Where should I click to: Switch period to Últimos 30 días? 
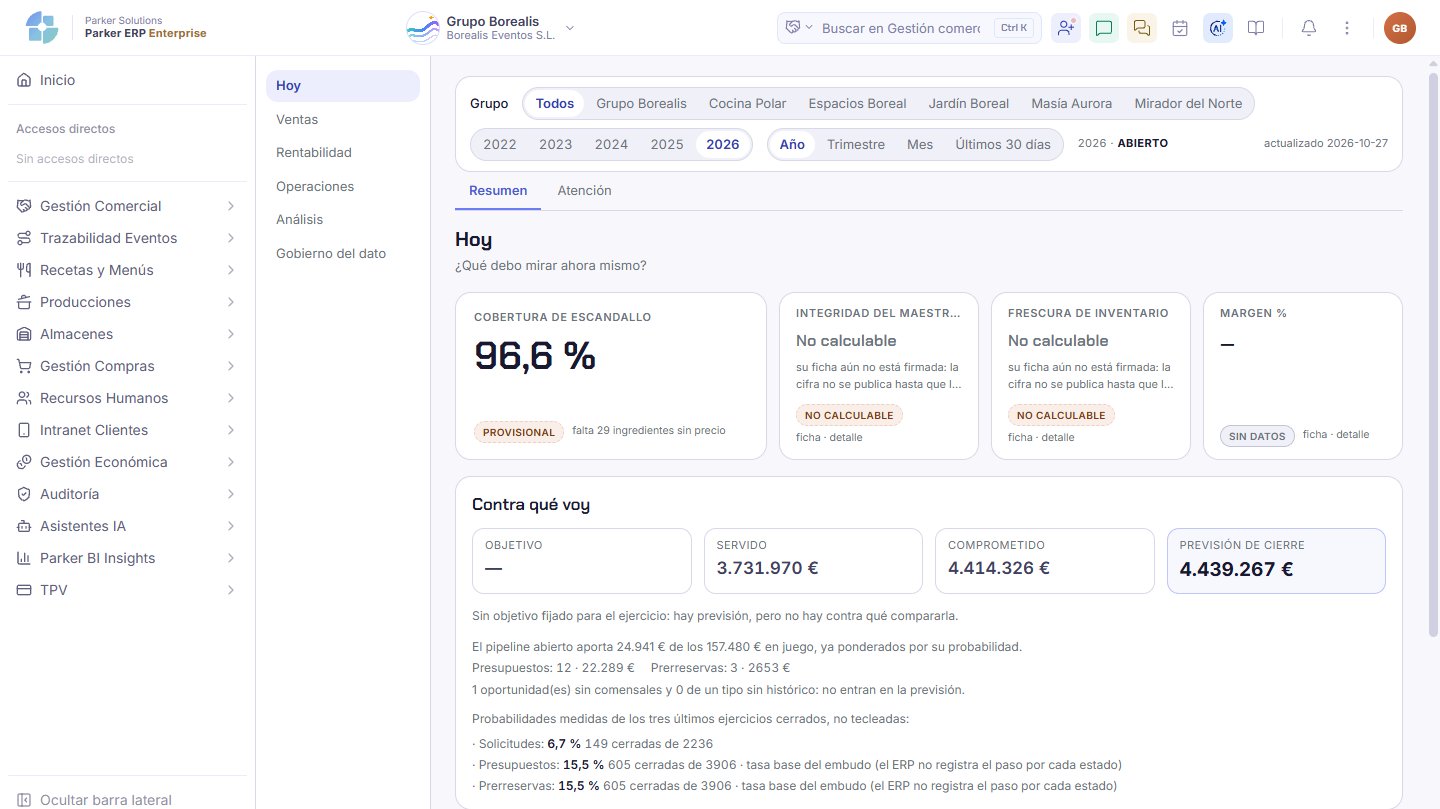coord(1003,144)
